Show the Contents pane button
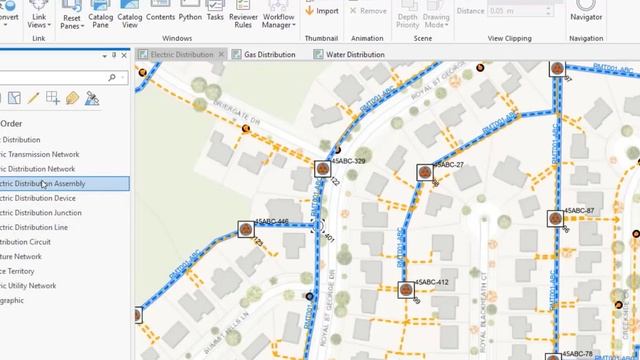This screenshot has width=640, height=360. 160,11
